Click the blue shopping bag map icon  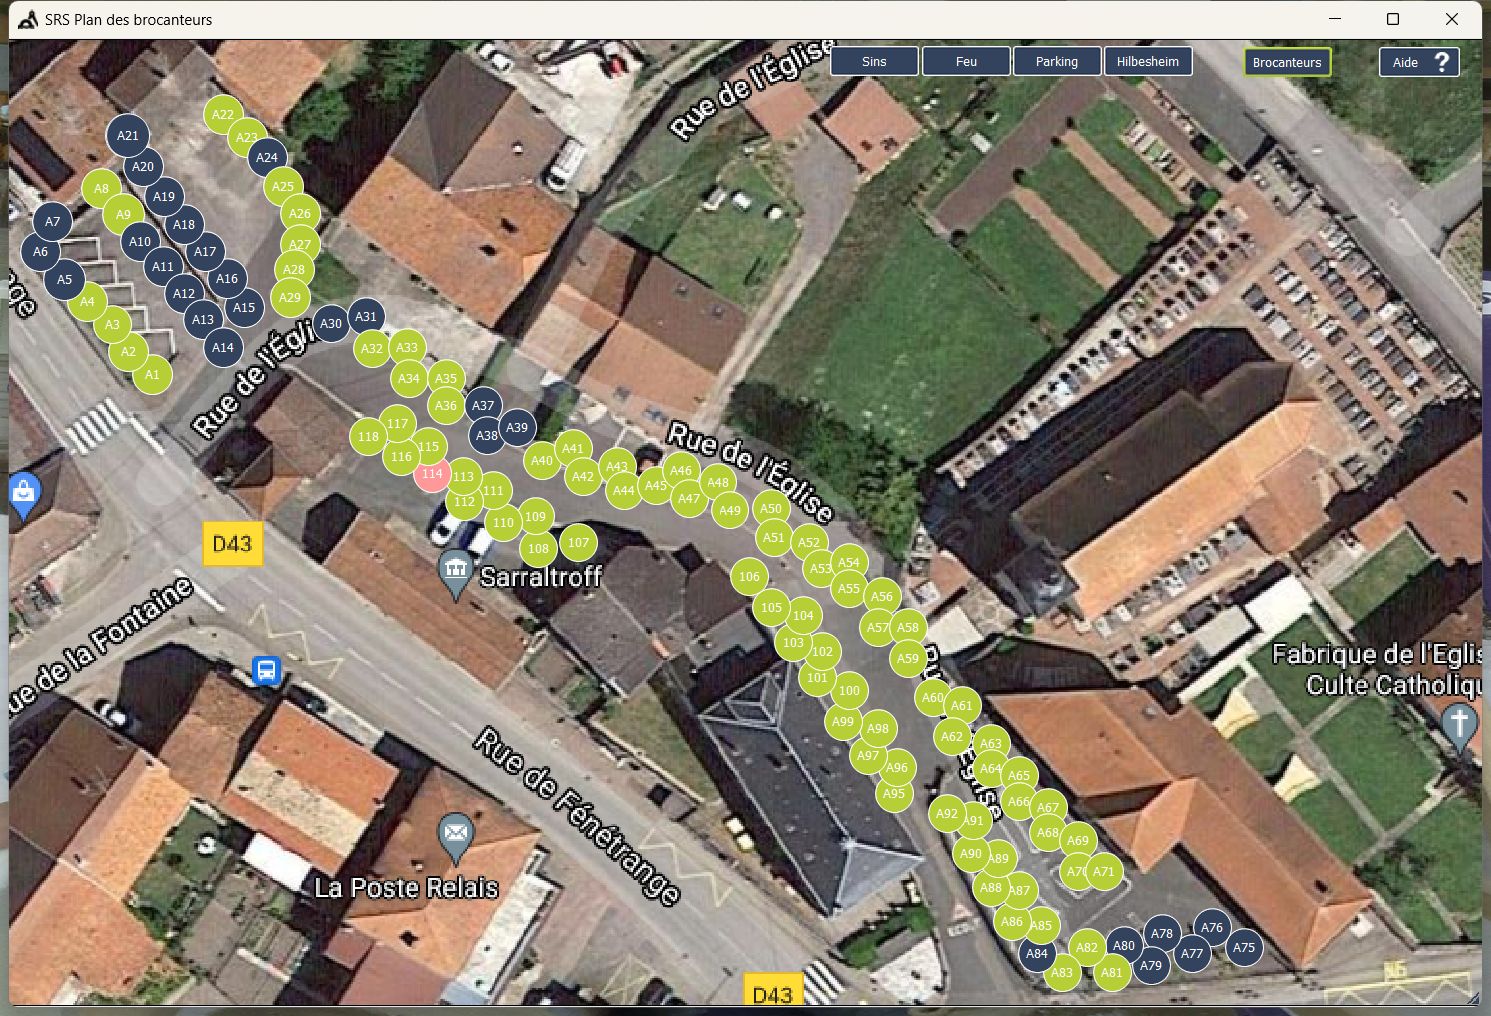tap(23, 494)
